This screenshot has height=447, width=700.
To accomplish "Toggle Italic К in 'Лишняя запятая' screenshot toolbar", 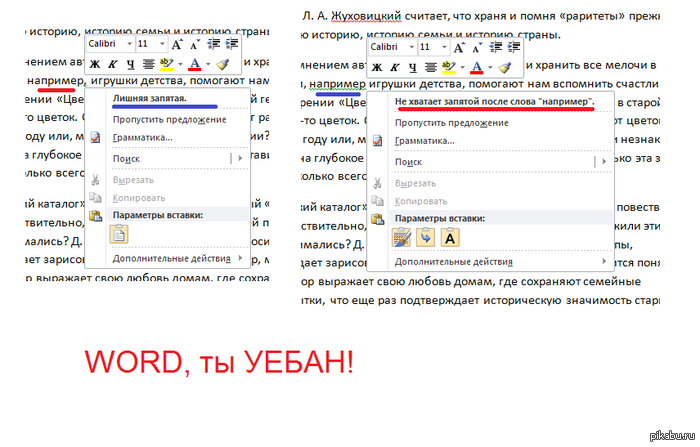I will (112, 64).
